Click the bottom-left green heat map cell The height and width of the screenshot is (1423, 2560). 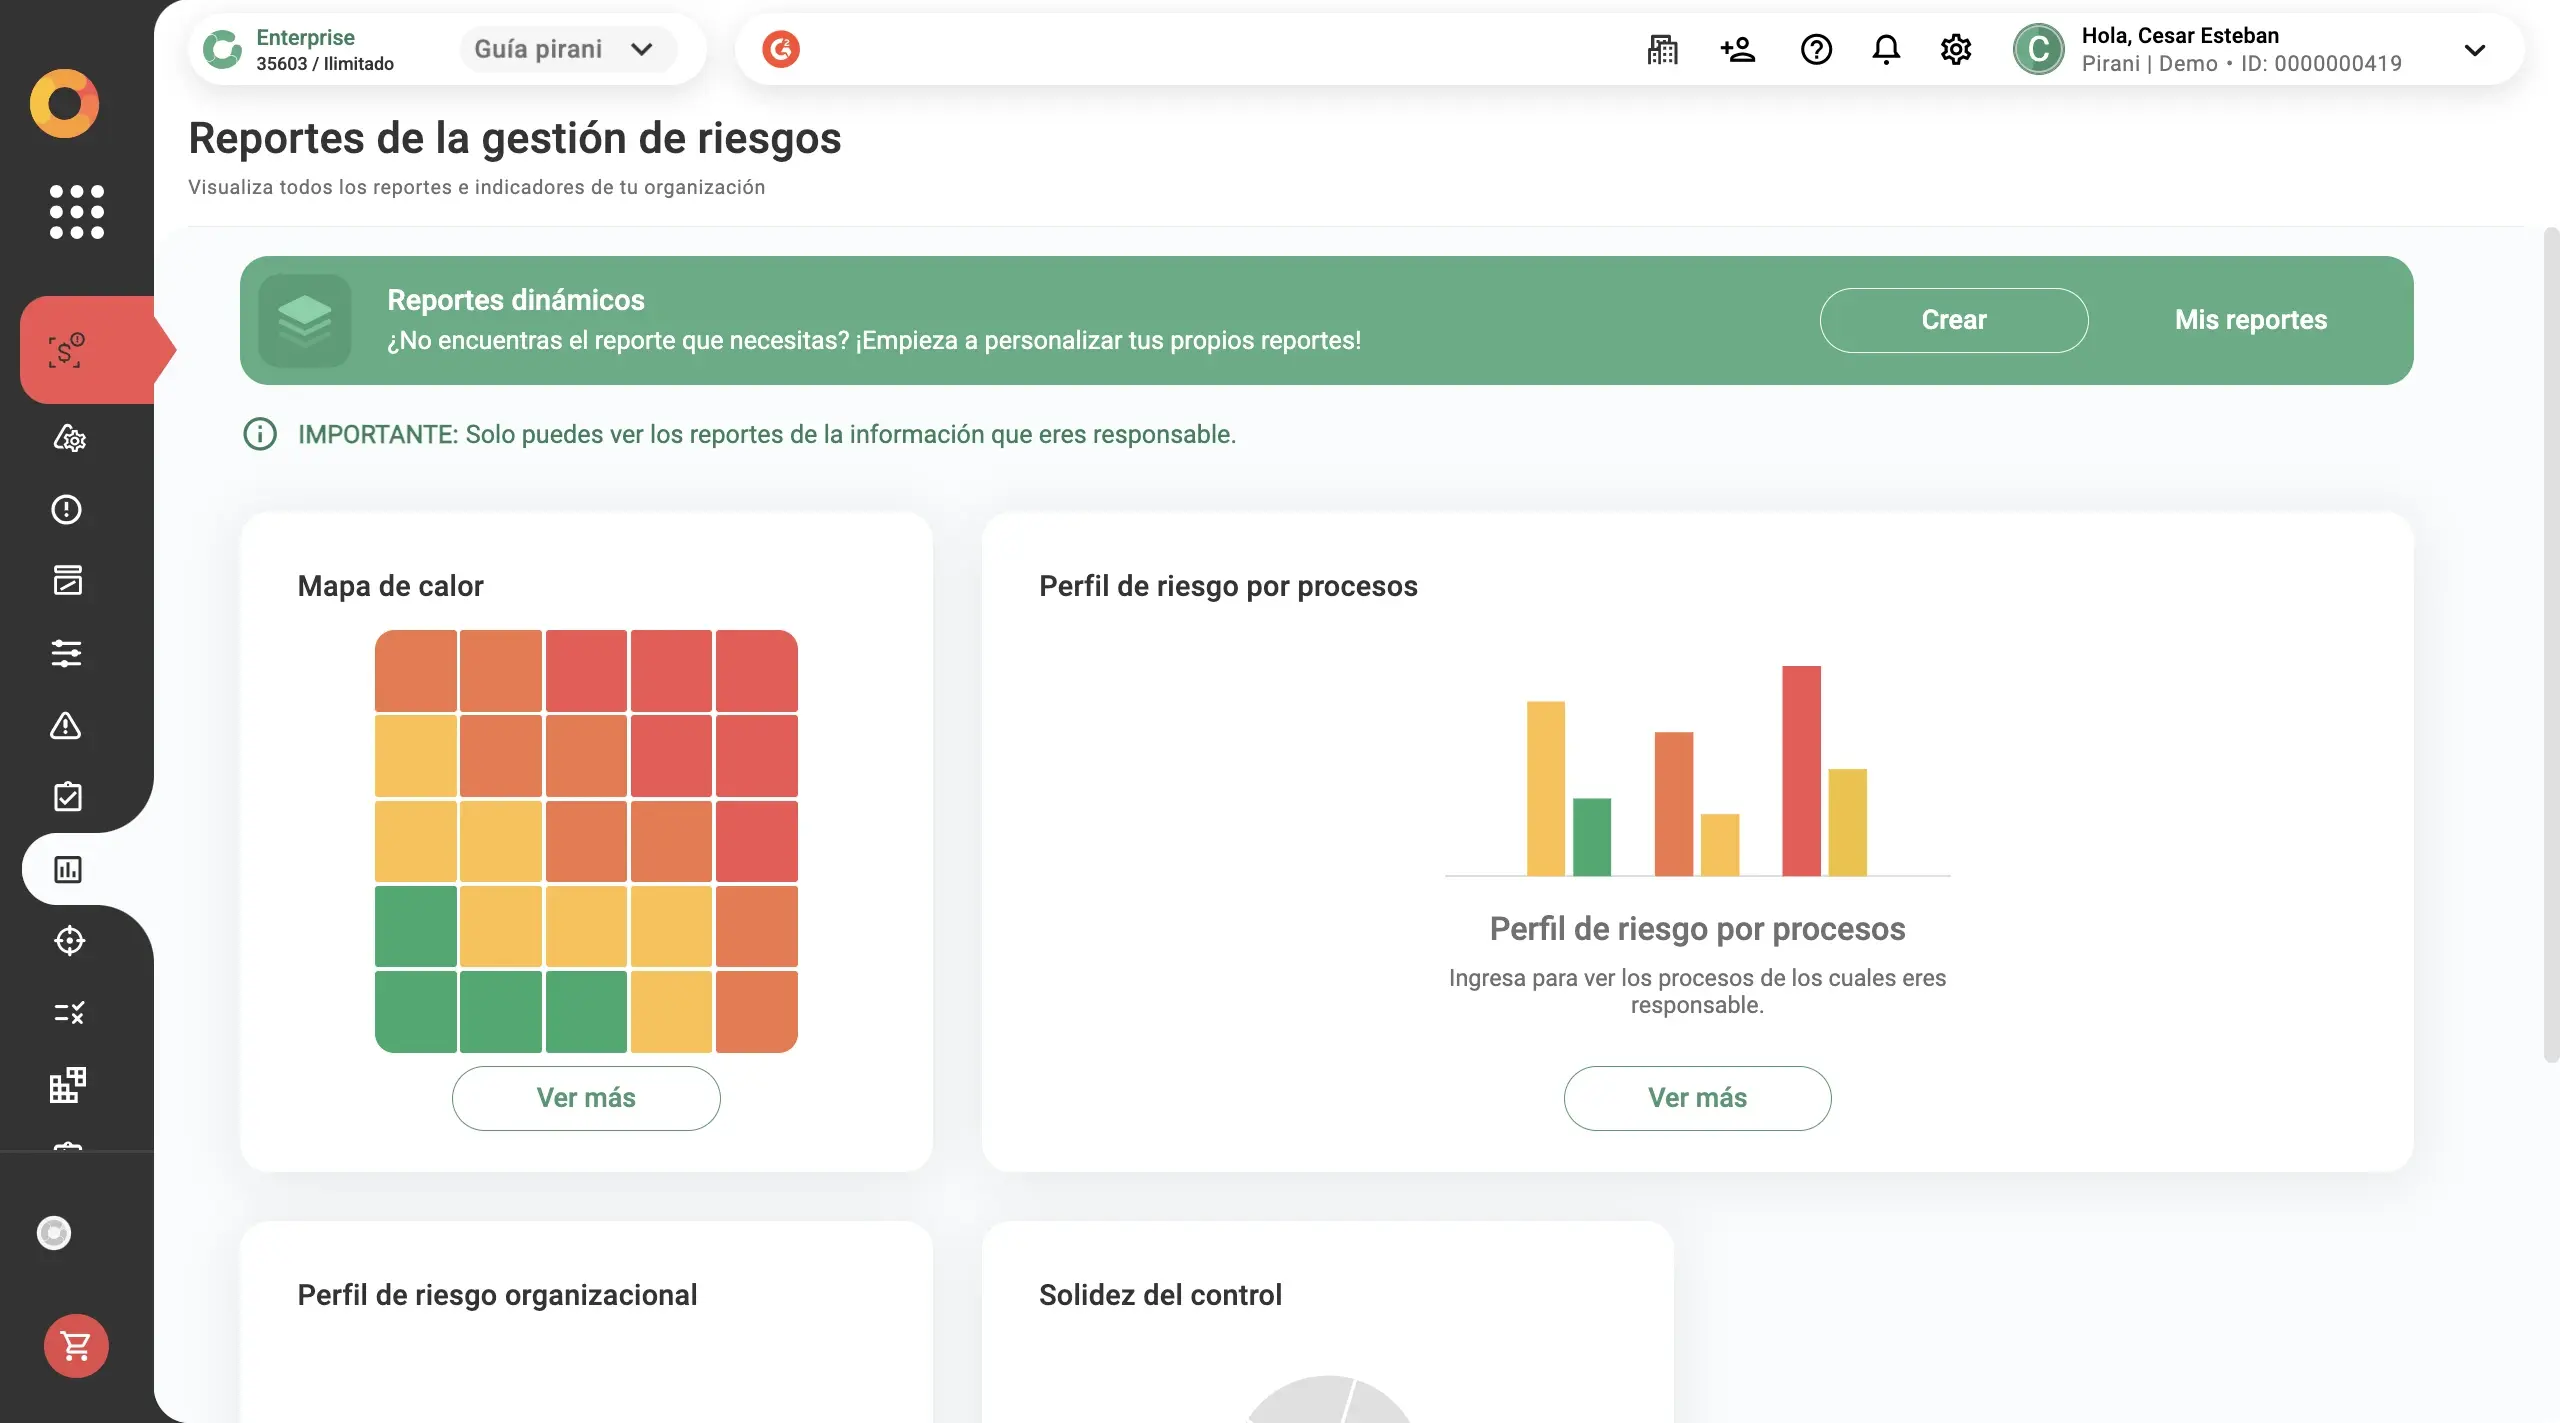click(x=415, y=1011)
